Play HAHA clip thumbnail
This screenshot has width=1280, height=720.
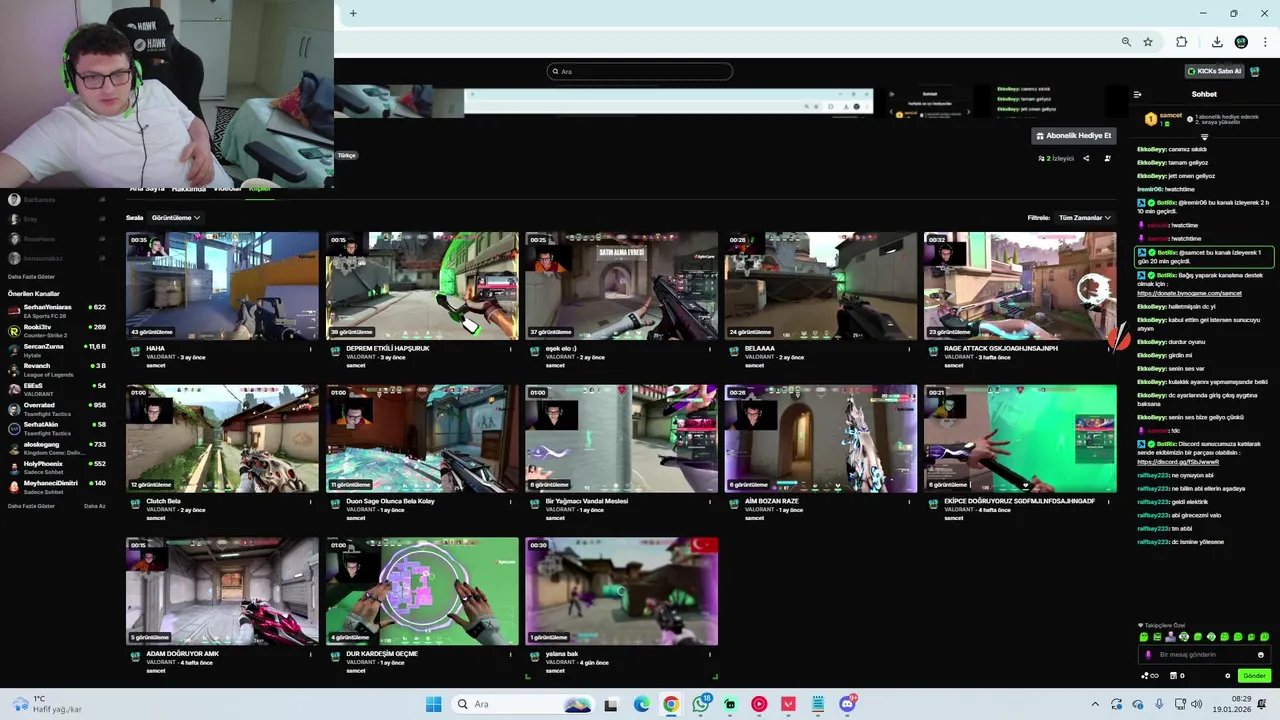click(x=222, y=286)
